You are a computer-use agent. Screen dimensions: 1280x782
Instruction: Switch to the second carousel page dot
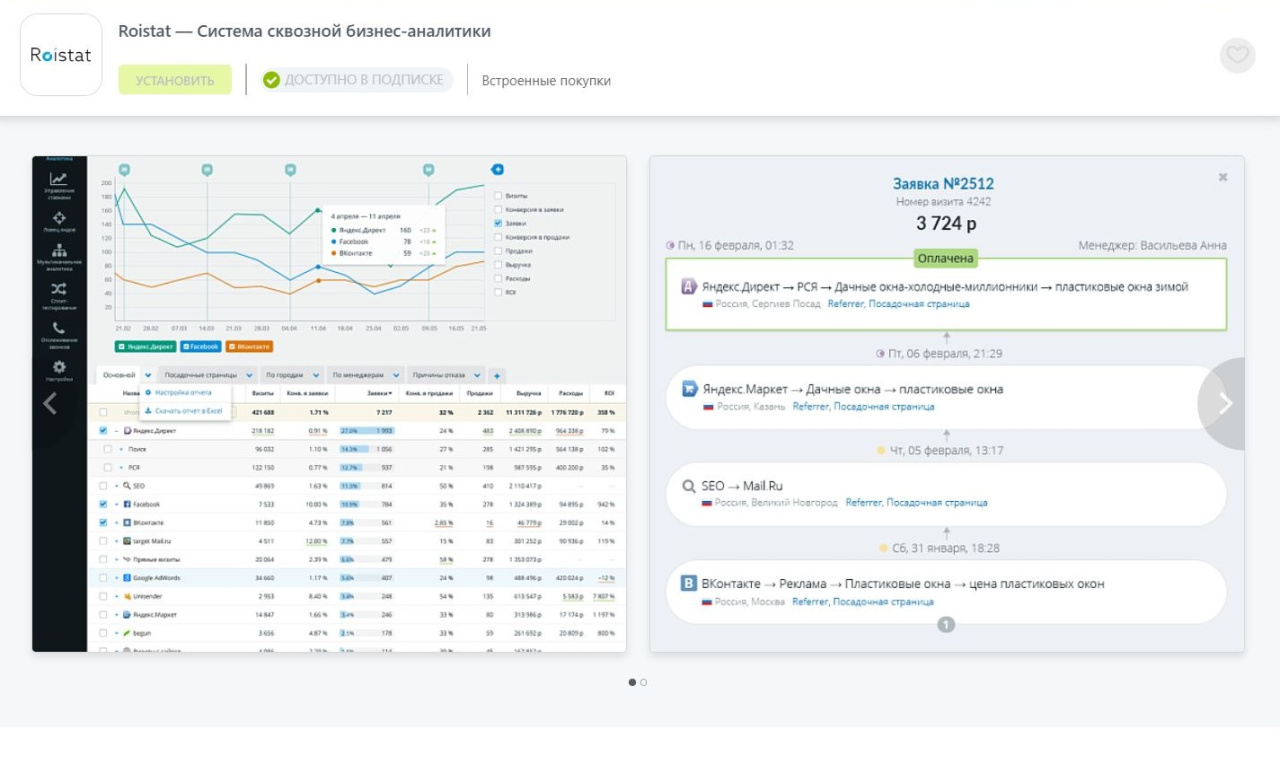[x=643, y=682]
